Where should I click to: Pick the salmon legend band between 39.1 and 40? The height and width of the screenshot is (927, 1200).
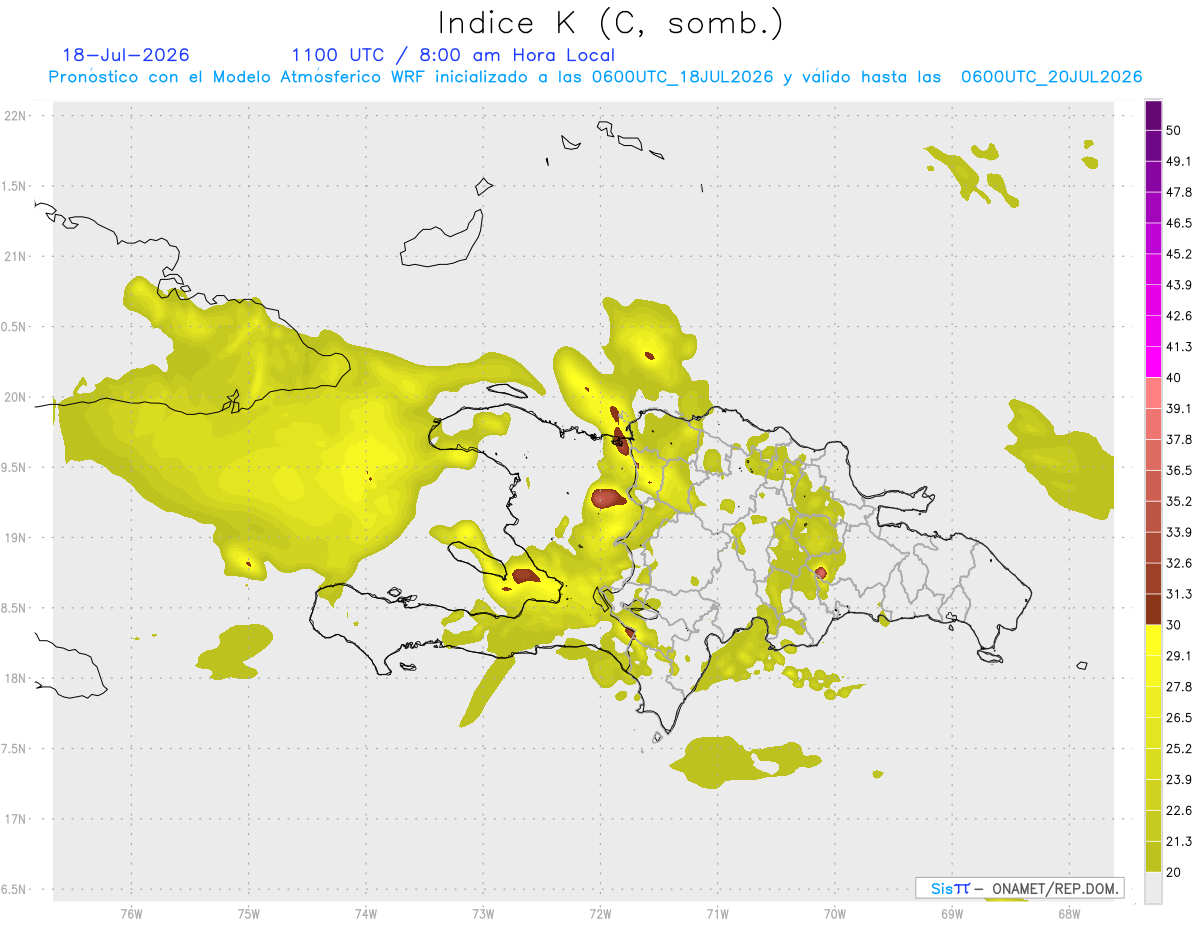pyautogui.click(x=1153, y=393)
